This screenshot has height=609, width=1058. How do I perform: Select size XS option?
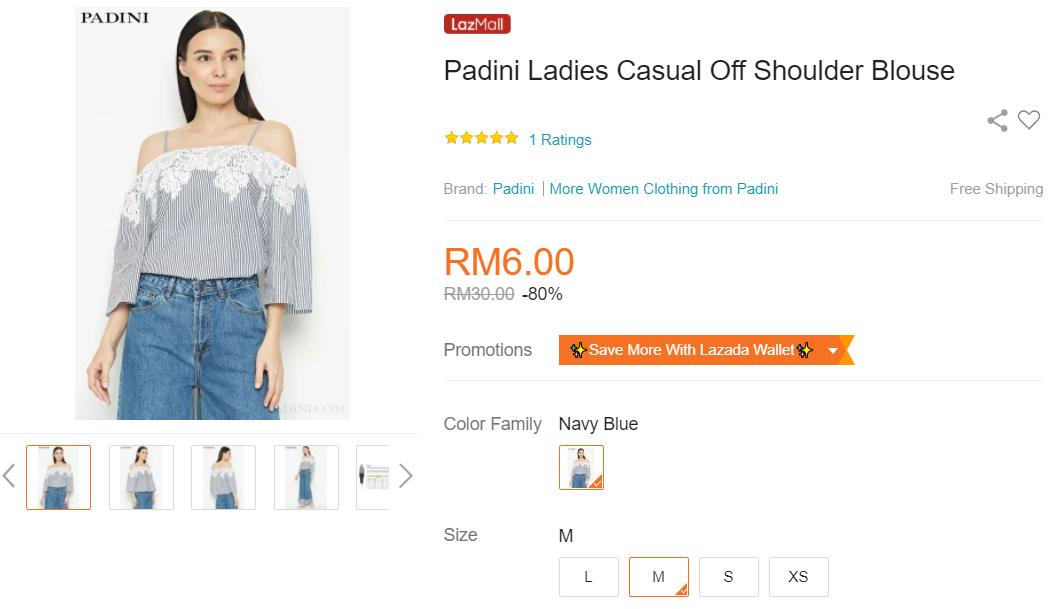click(x=798, y=577)
